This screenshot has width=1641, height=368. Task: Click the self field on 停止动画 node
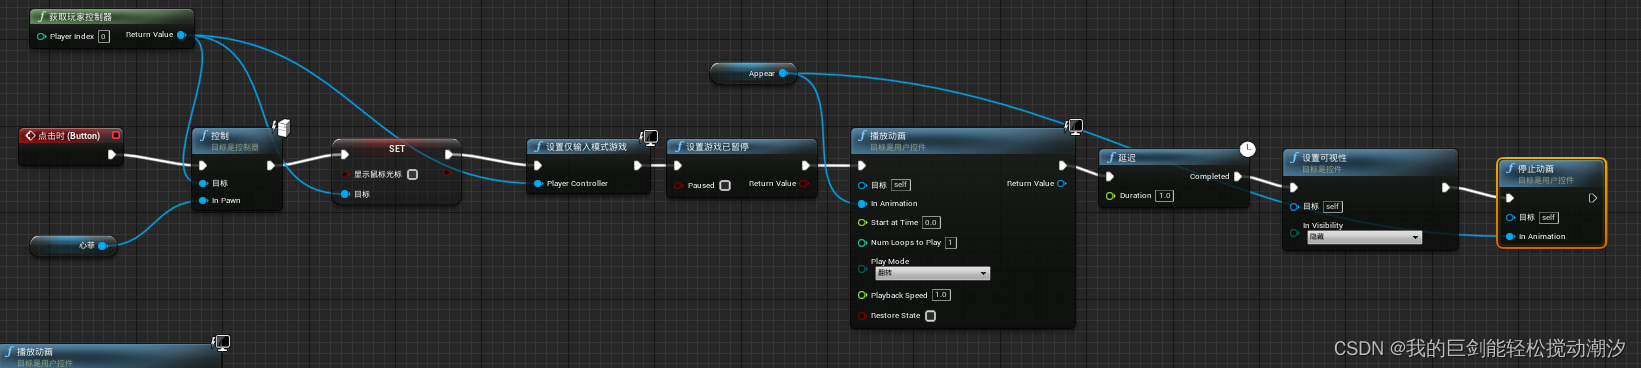(1548, 217)
